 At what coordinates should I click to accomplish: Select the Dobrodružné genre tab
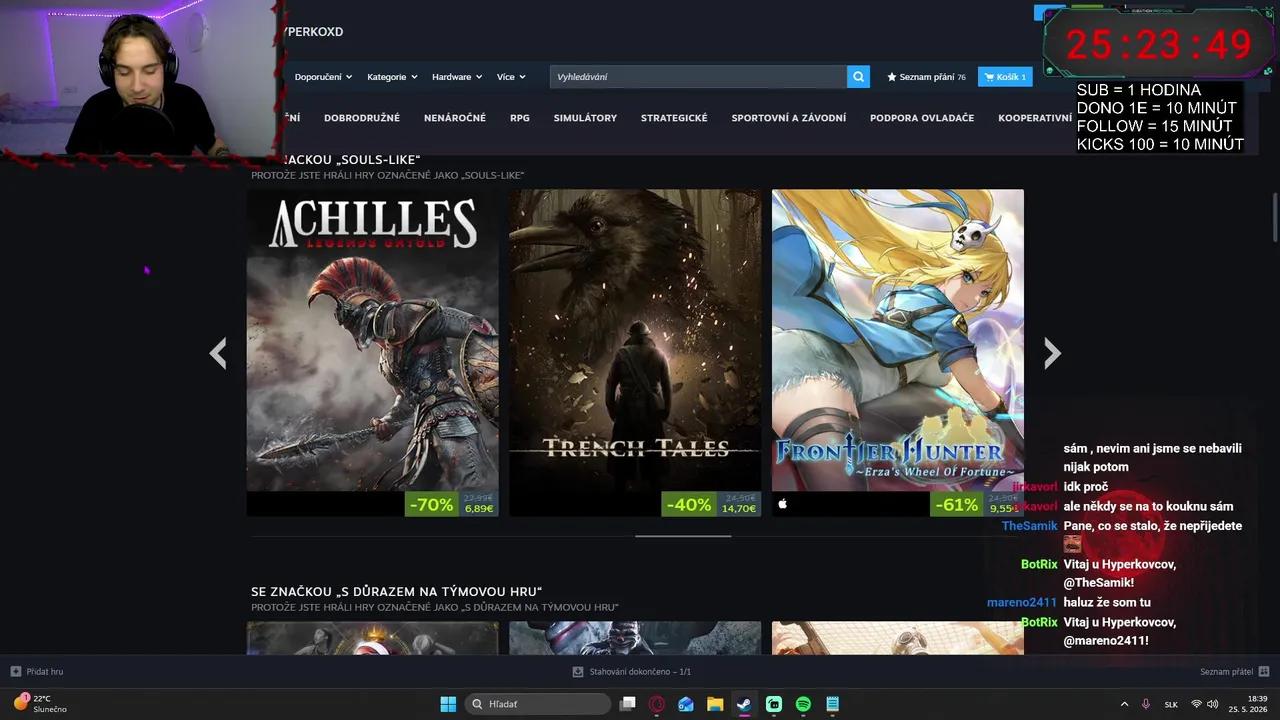point(362,118)
